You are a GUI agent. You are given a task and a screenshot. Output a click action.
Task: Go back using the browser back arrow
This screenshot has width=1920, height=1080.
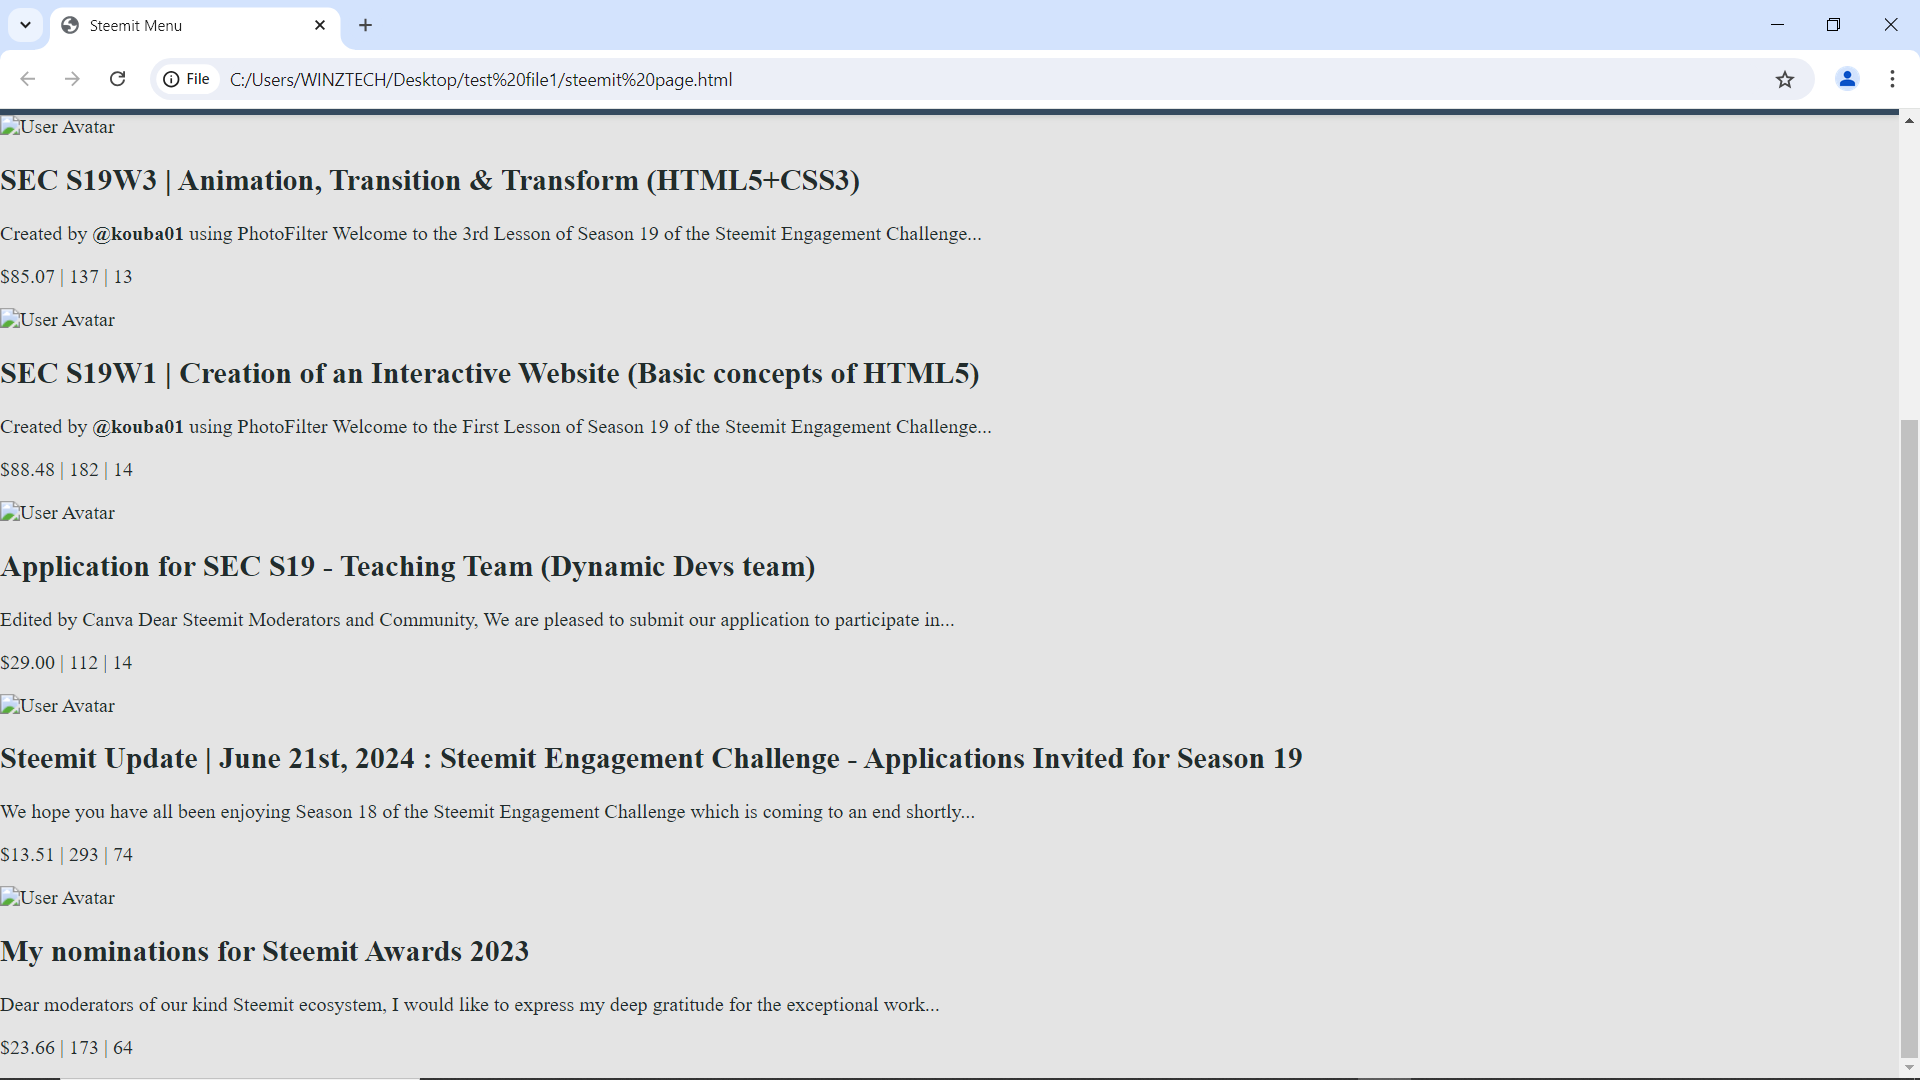pos(28,79)
